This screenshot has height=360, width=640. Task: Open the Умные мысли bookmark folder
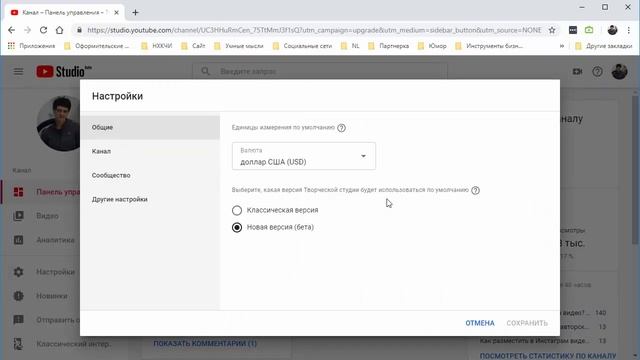(239, 46)
